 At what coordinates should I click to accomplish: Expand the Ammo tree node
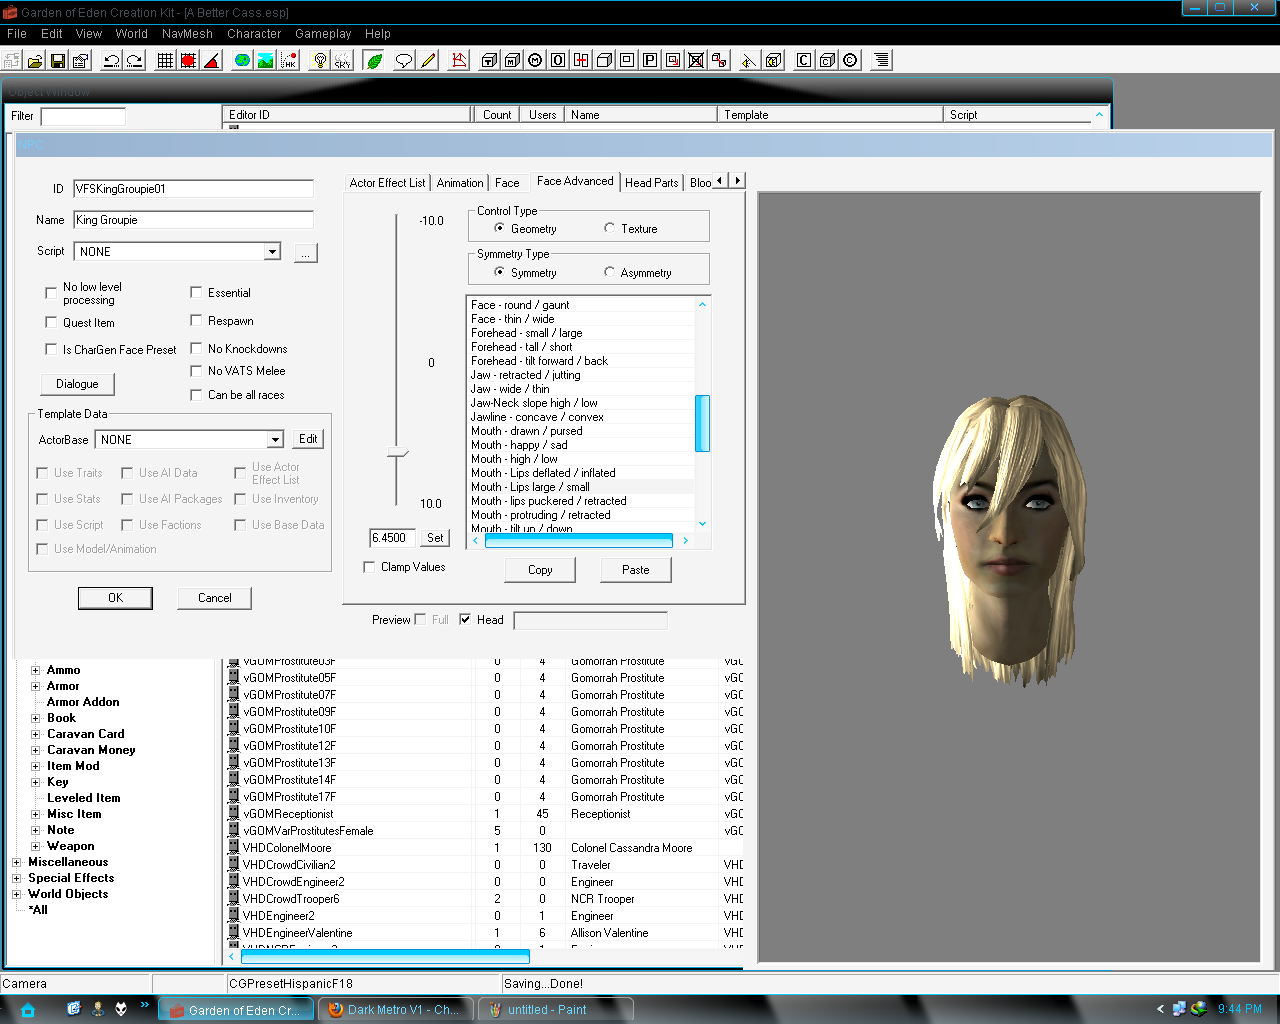click(36, 671)
